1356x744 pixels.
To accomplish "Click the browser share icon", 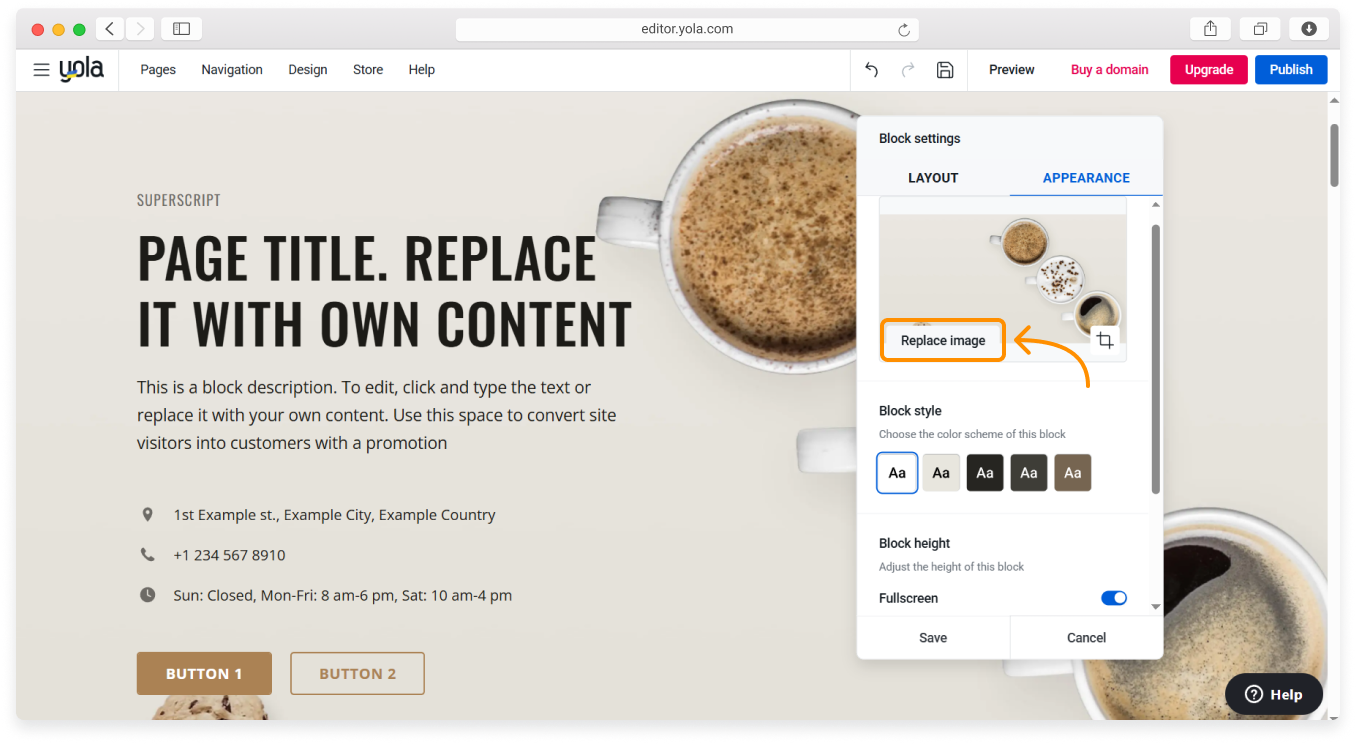I will [x=1210, y=29].
